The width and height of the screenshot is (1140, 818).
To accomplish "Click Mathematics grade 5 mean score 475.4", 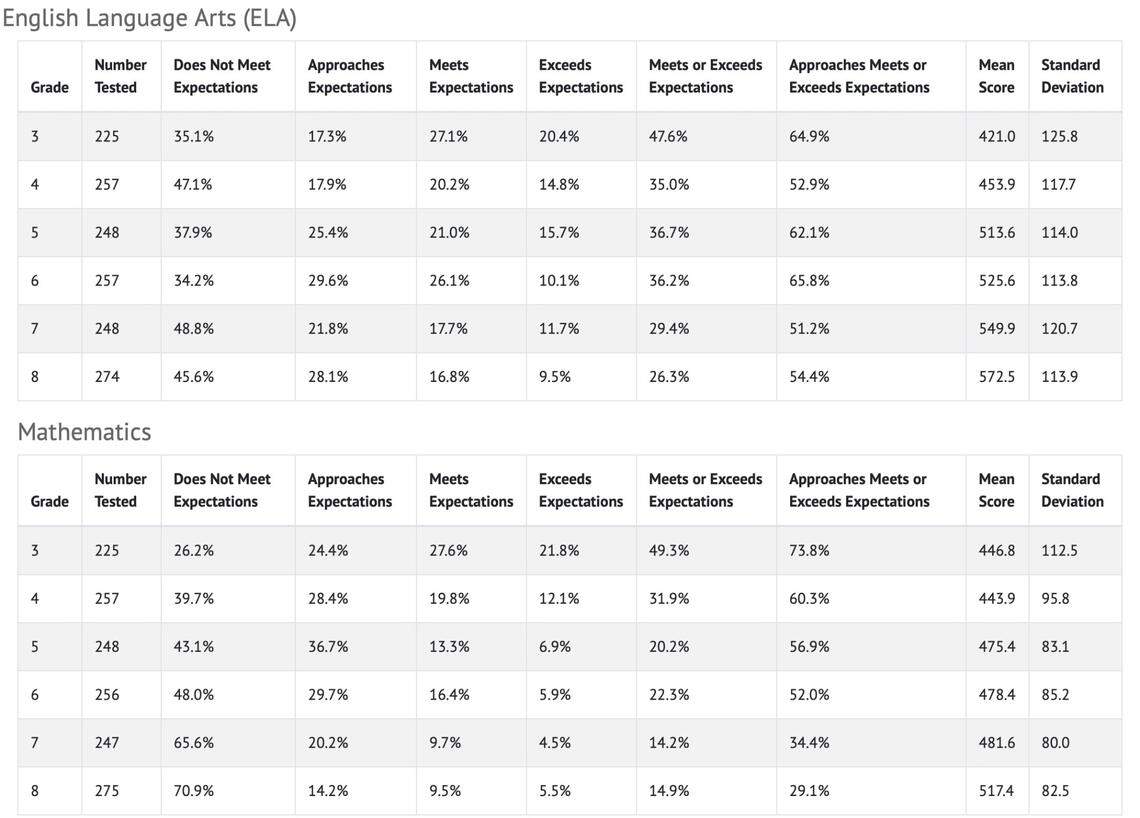I will coord(996,646).
